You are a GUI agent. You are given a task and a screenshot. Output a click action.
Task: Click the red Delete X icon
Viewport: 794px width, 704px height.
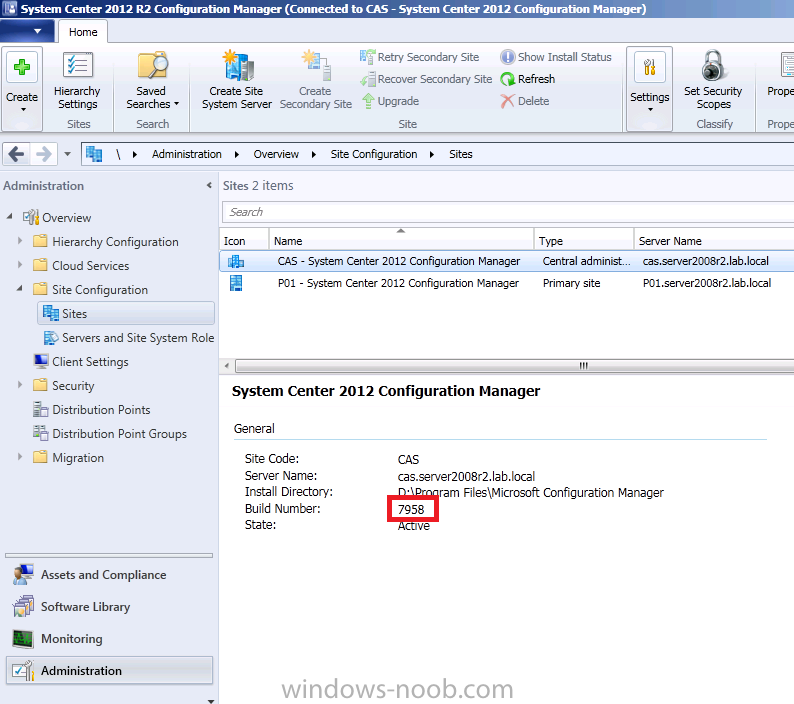[x=507, y=101]
